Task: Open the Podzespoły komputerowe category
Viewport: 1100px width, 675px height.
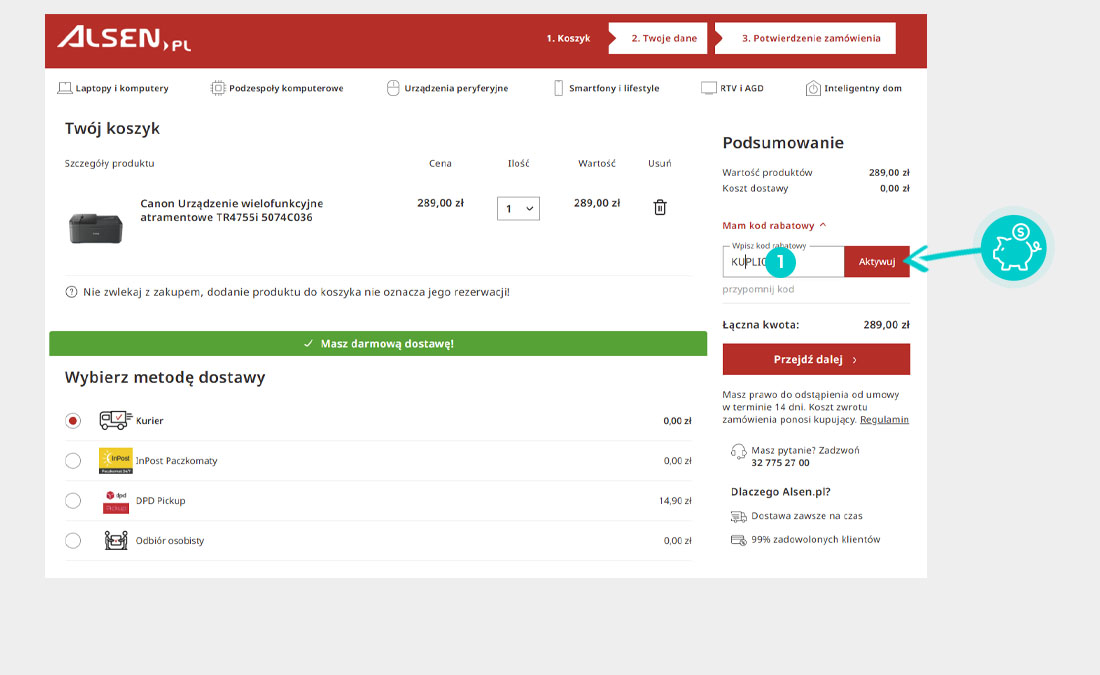Action: pos(277,88)
